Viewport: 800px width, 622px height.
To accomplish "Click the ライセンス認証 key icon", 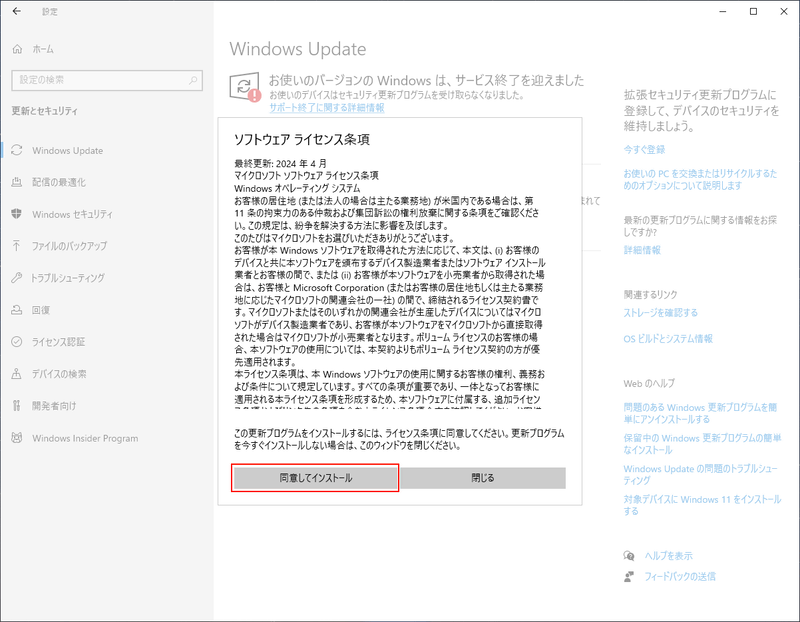I will [16, 343].
